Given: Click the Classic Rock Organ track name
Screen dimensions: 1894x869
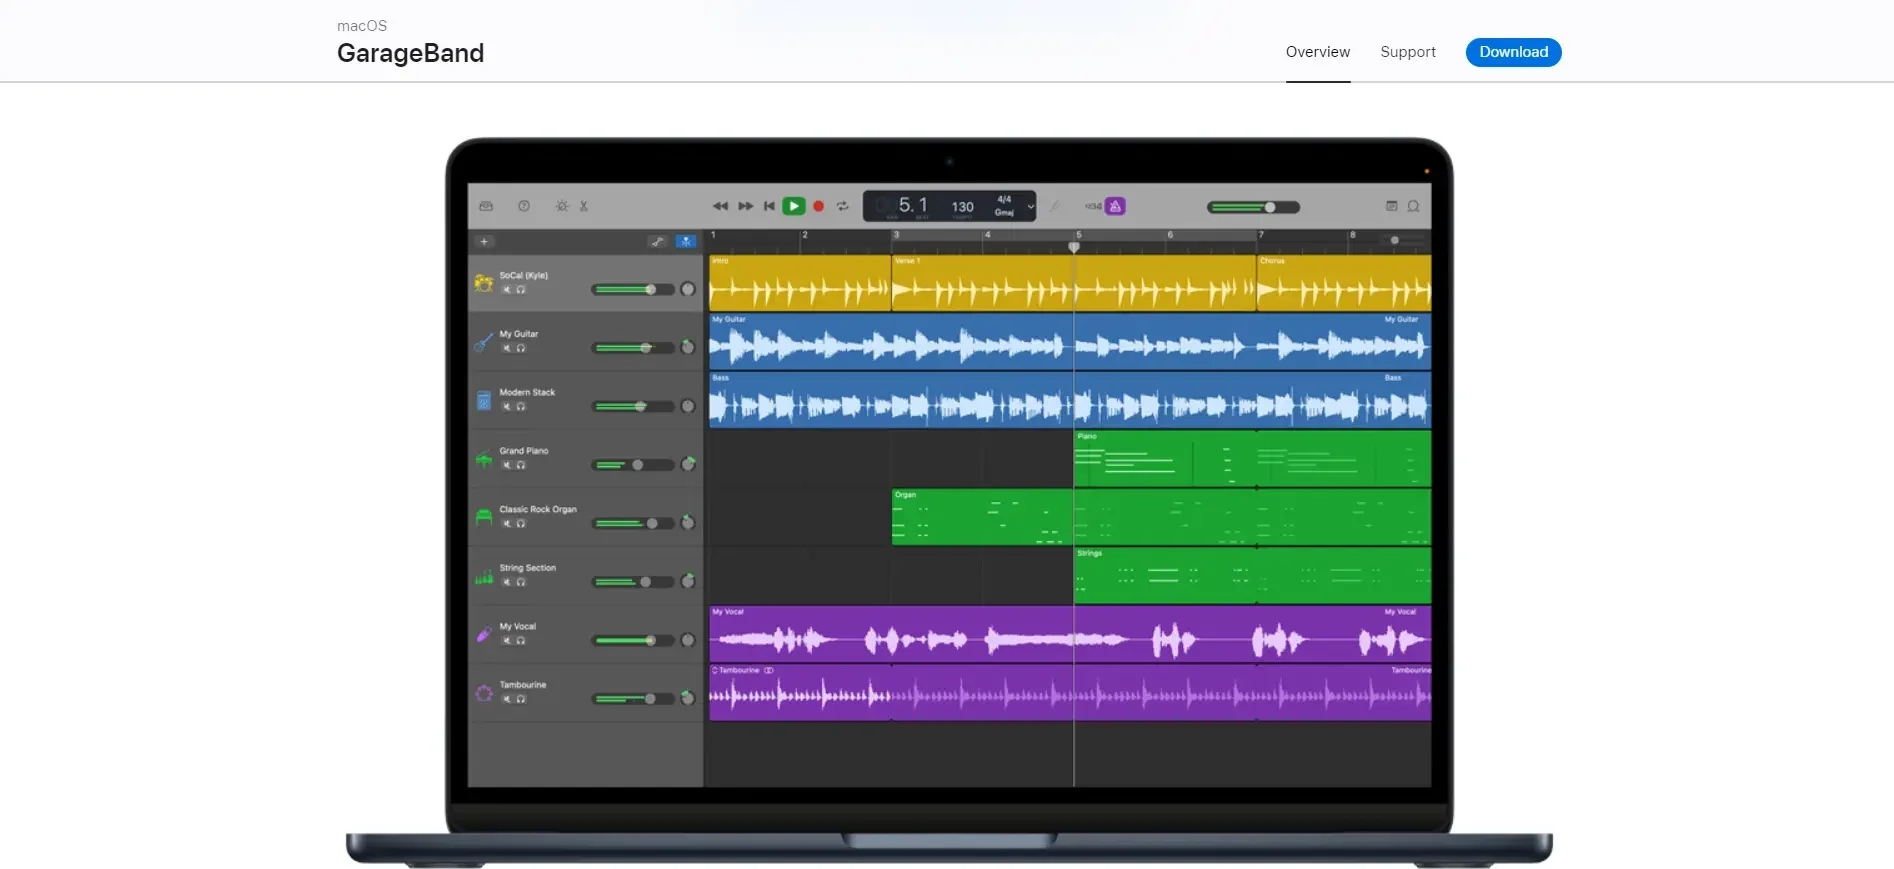Looking at the screenshot, I should 538,509.
